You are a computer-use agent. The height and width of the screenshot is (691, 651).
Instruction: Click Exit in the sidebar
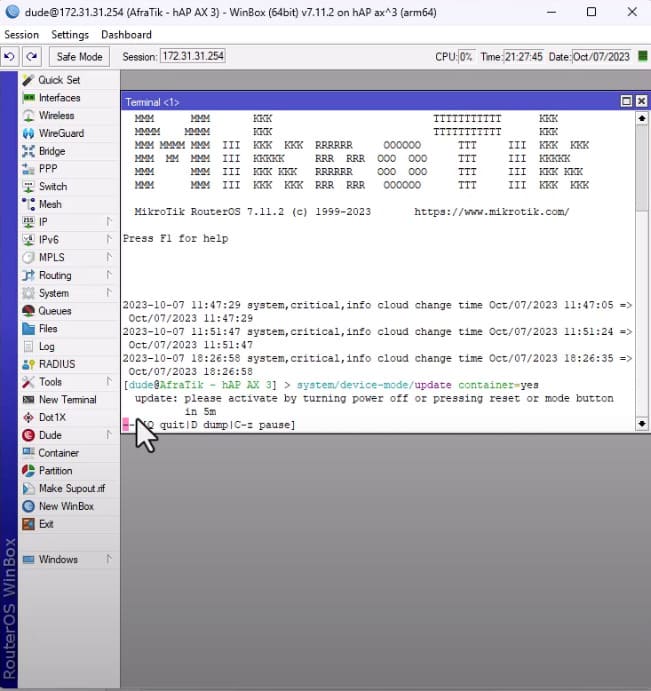click(x=46, y=524)
